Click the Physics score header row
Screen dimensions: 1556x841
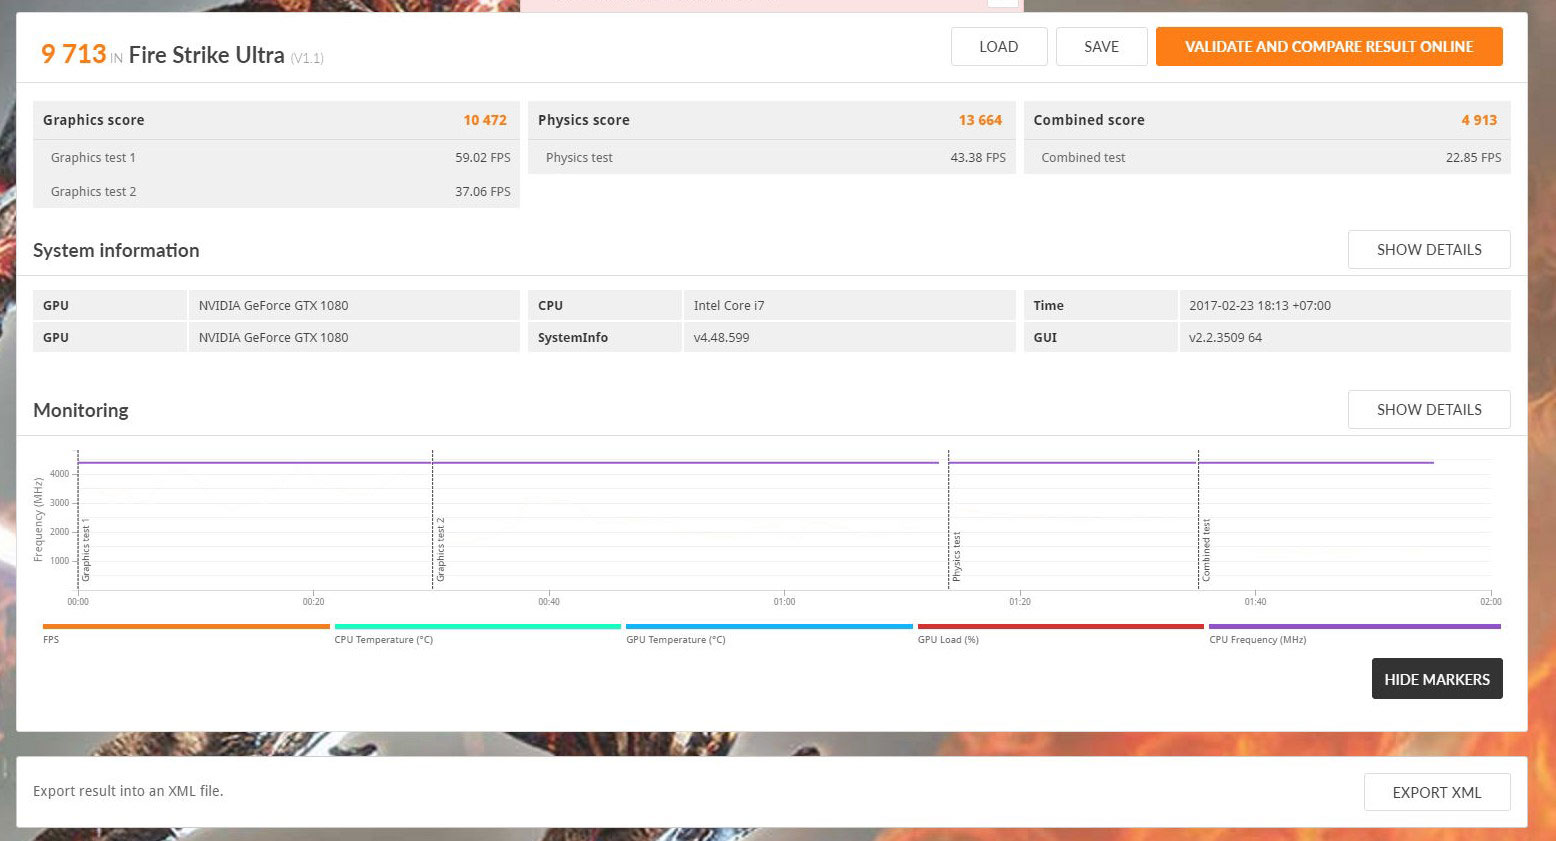[770, 120]
